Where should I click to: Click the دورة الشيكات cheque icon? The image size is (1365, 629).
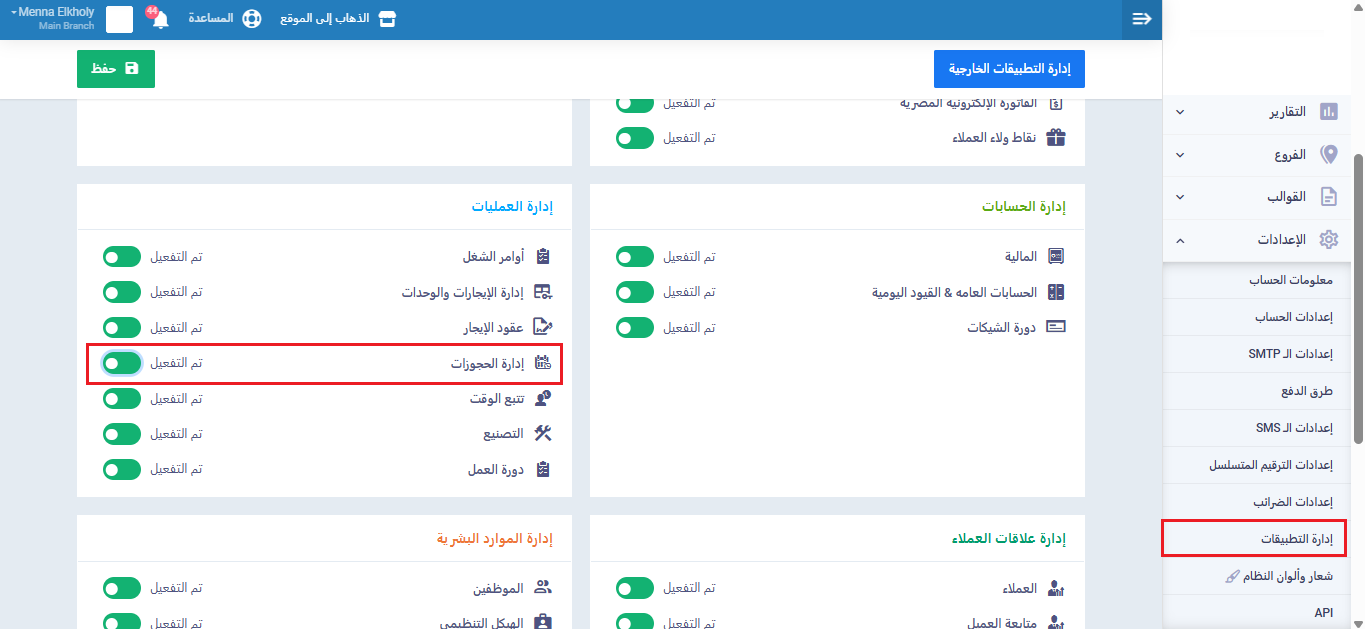[x=1055, y=327]
